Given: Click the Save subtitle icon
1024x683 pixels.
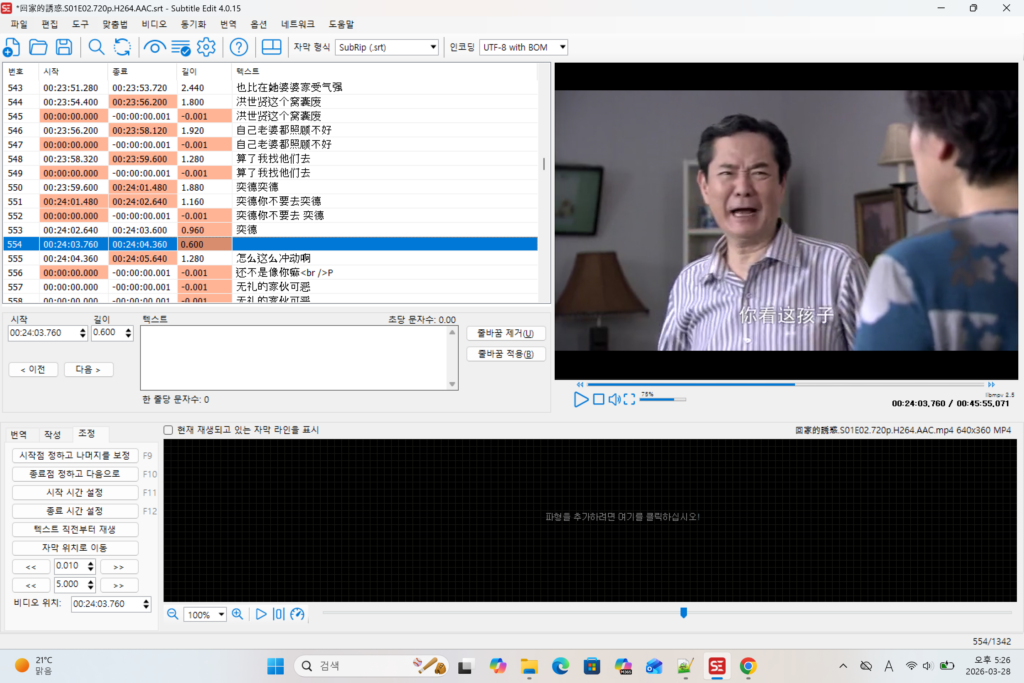Looking at the screenshot, I should pyautogui.click(x=64, y=47).
